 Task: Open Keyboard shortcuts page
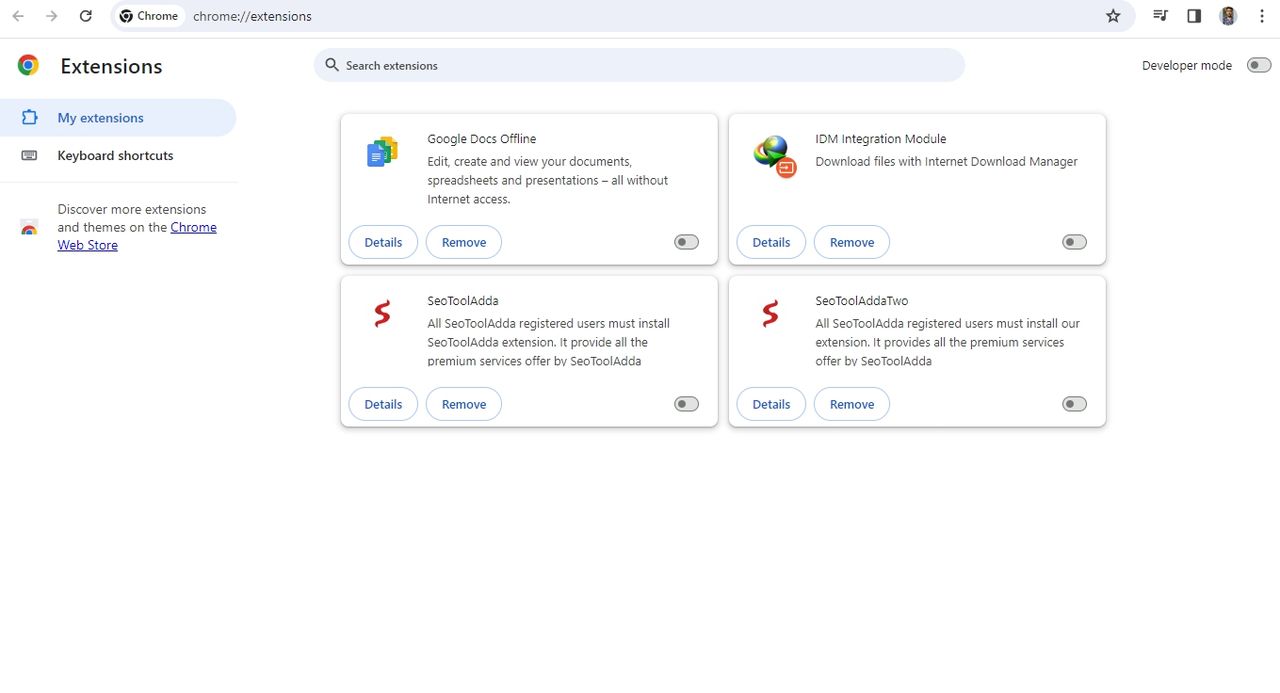point(115,156)
